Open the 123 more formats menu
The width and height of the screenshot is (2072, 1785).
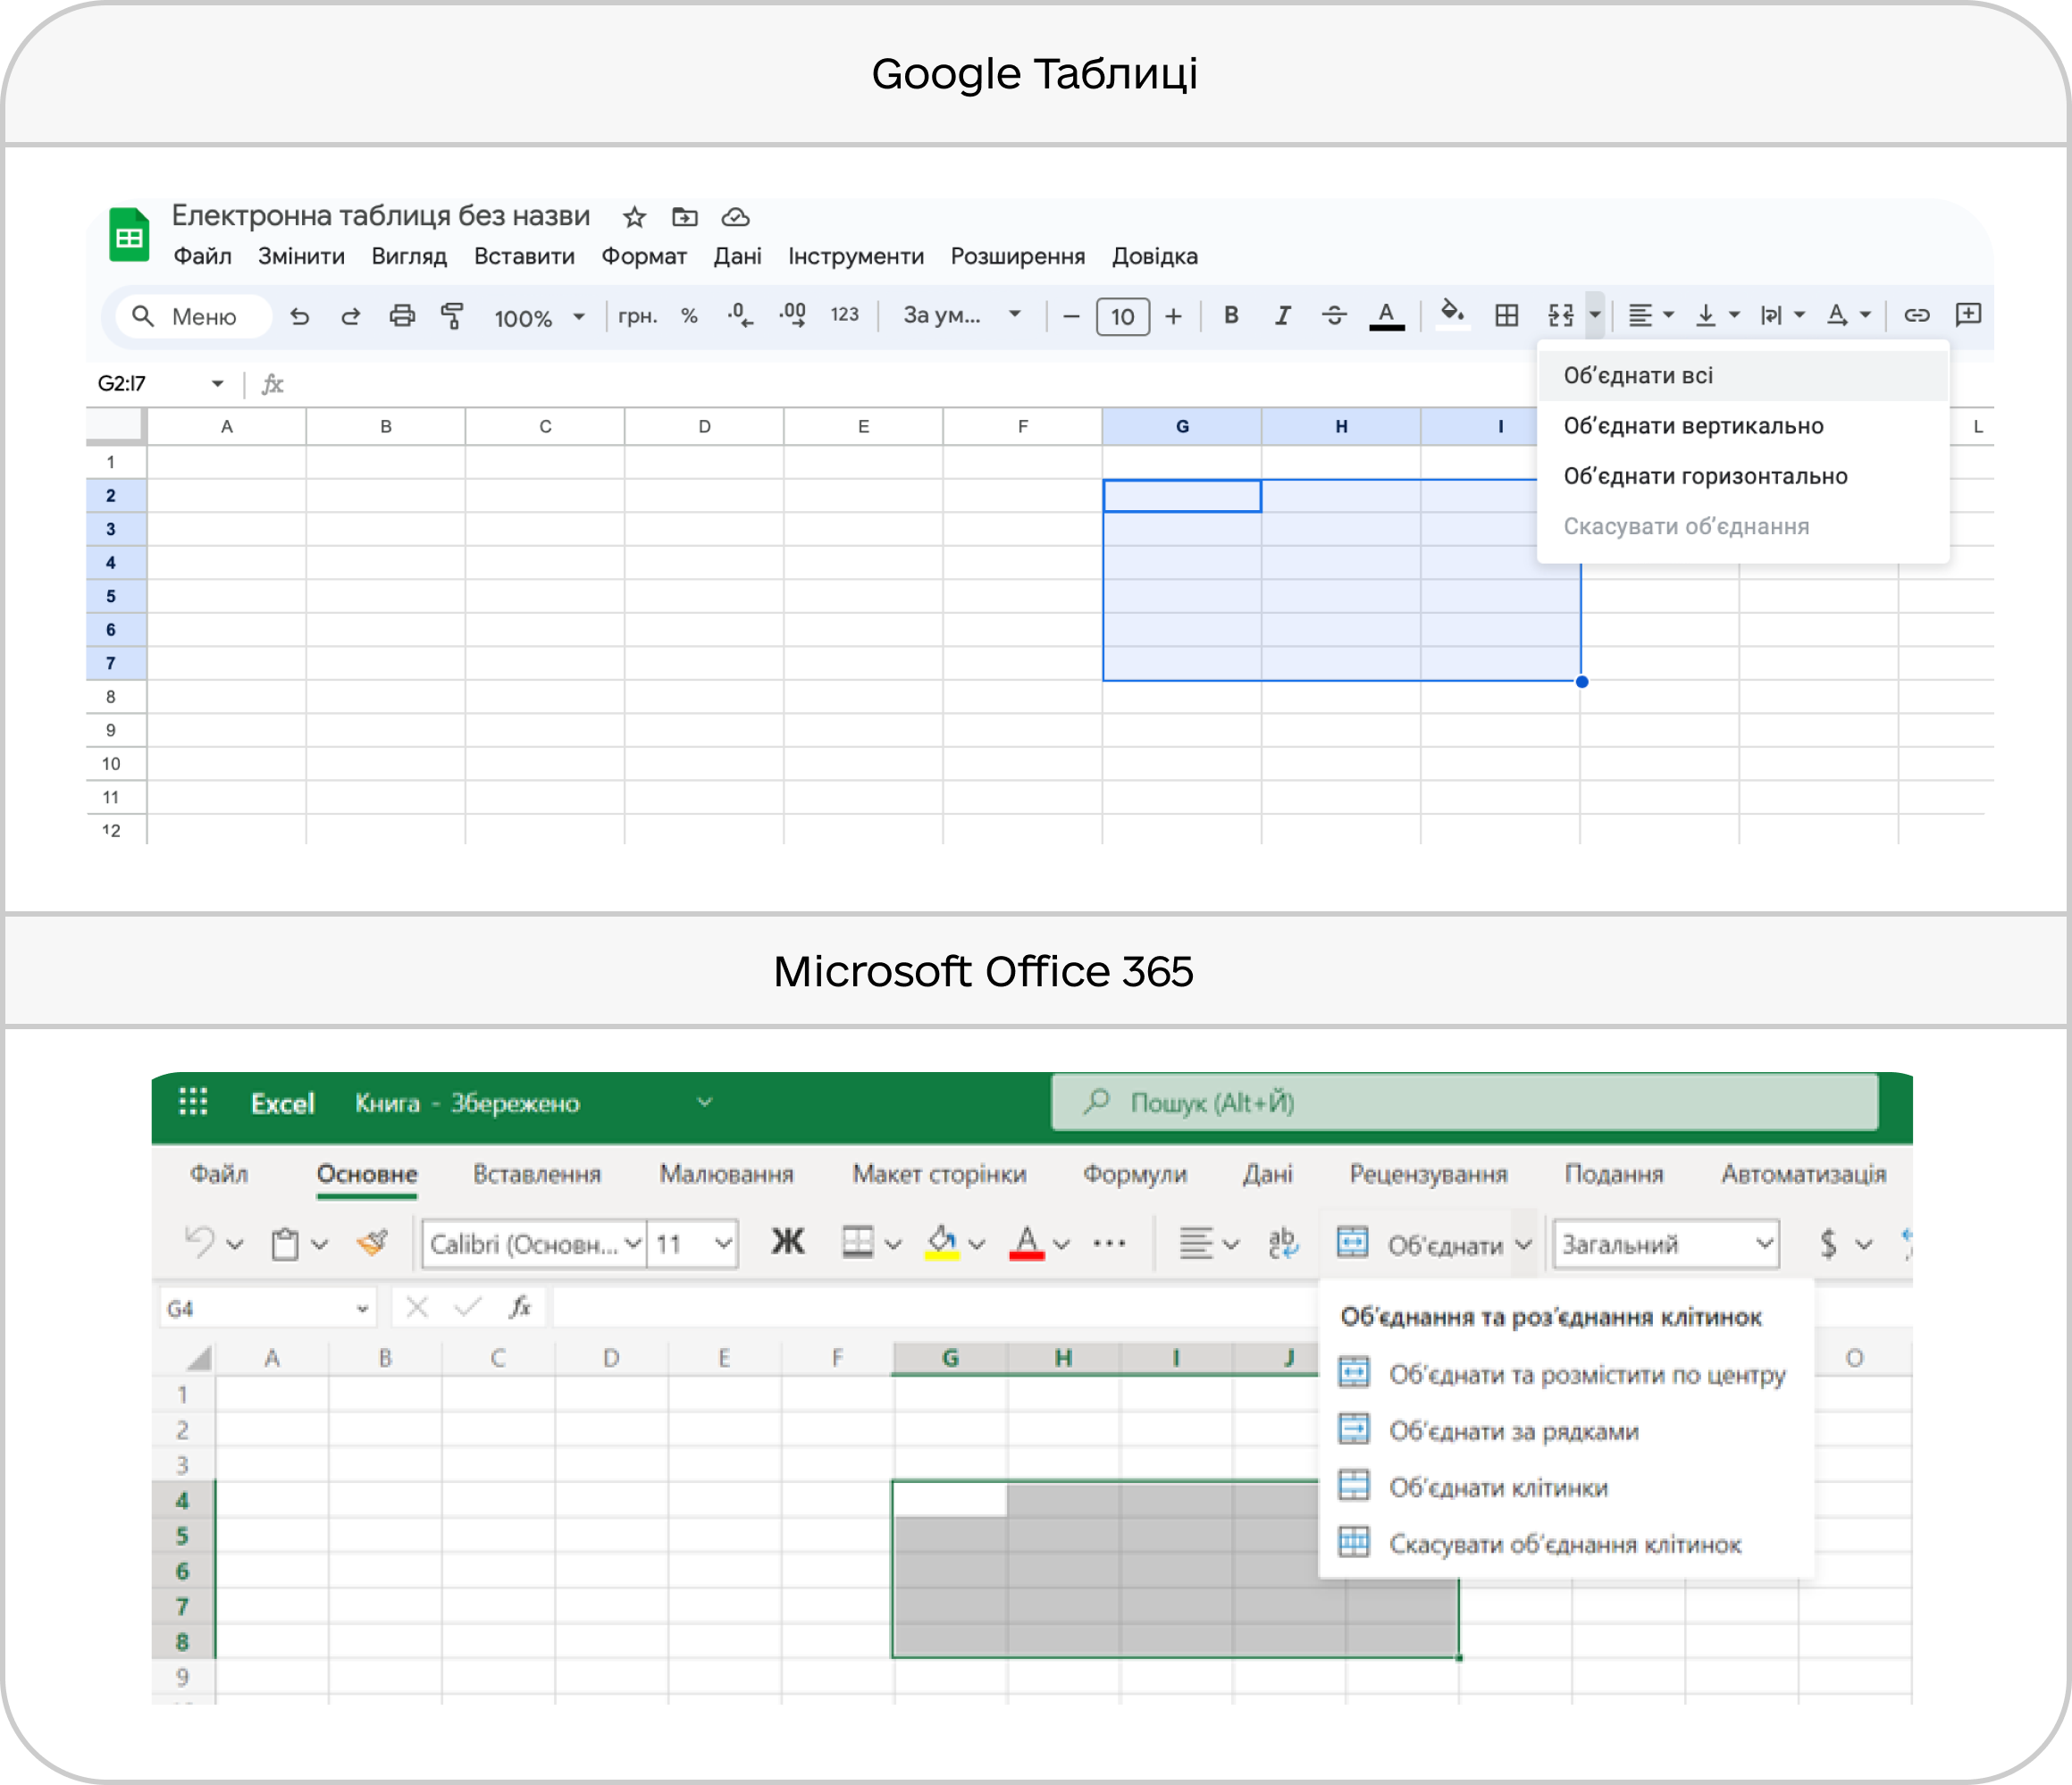coord(845,315)
